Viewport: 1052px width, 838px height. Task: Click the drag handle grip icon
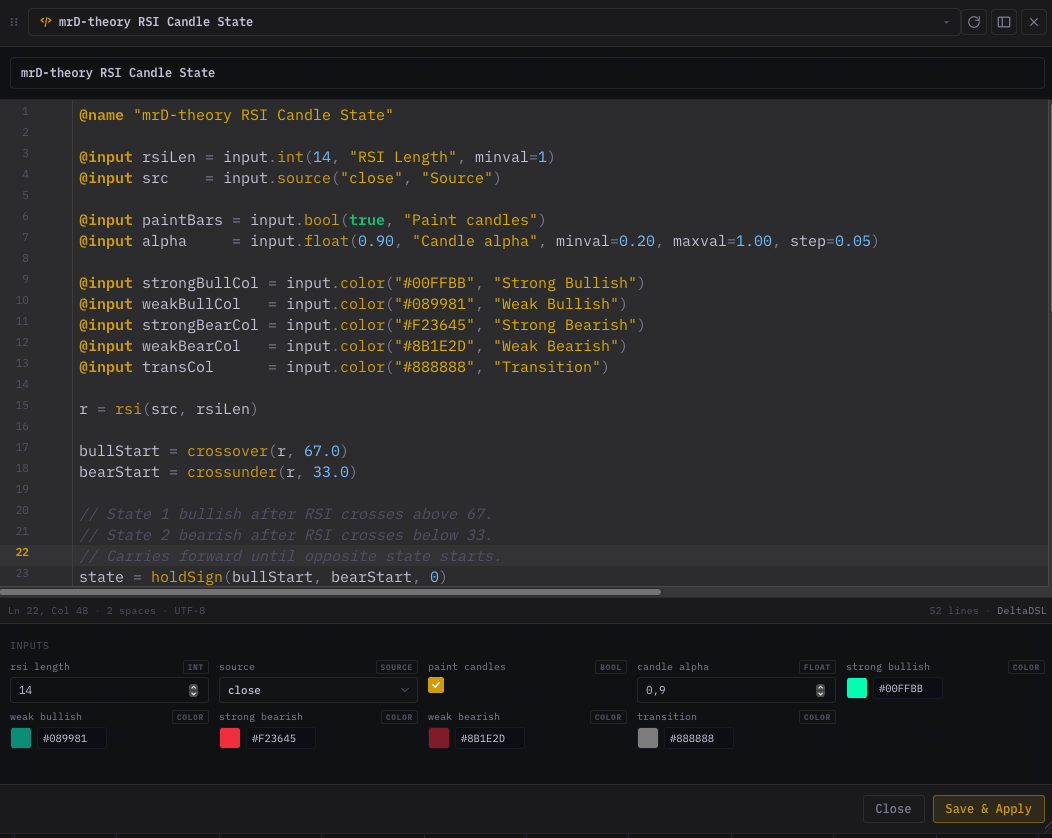tap(13, 22)
